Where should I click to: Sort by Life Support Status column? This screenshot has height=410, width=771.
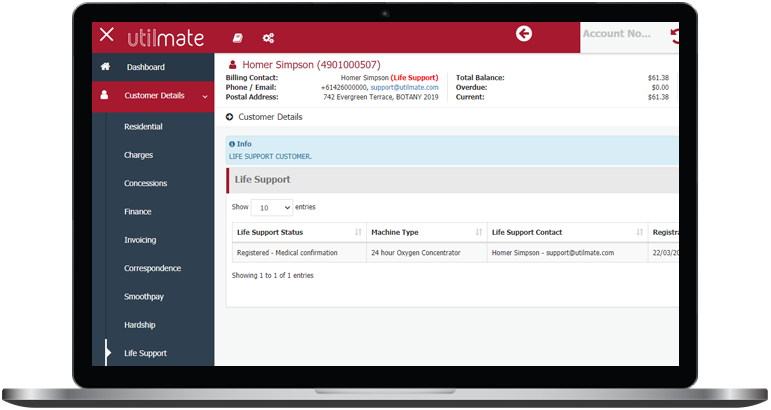[358, 232]
